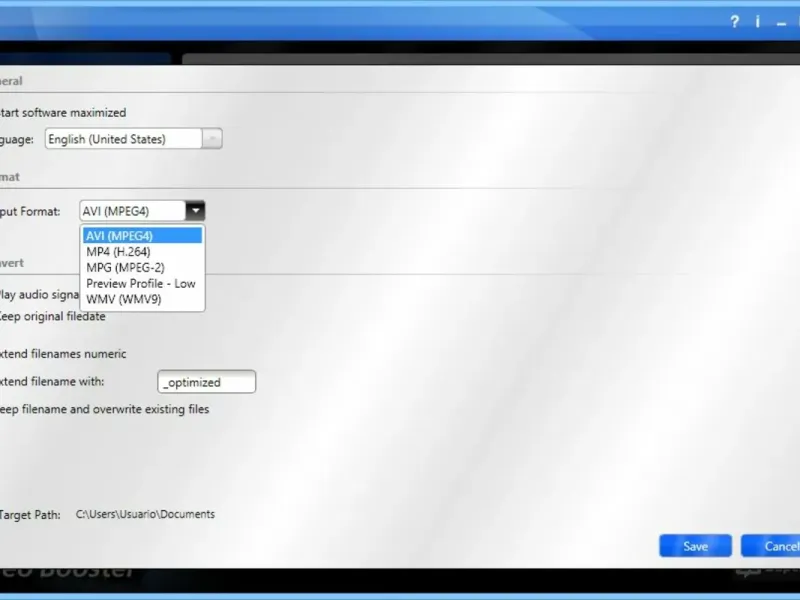Viewport: 800px width, 600px height.
Task: Select AVI (MPEG4) in the format list
Action: coord(142,236)
